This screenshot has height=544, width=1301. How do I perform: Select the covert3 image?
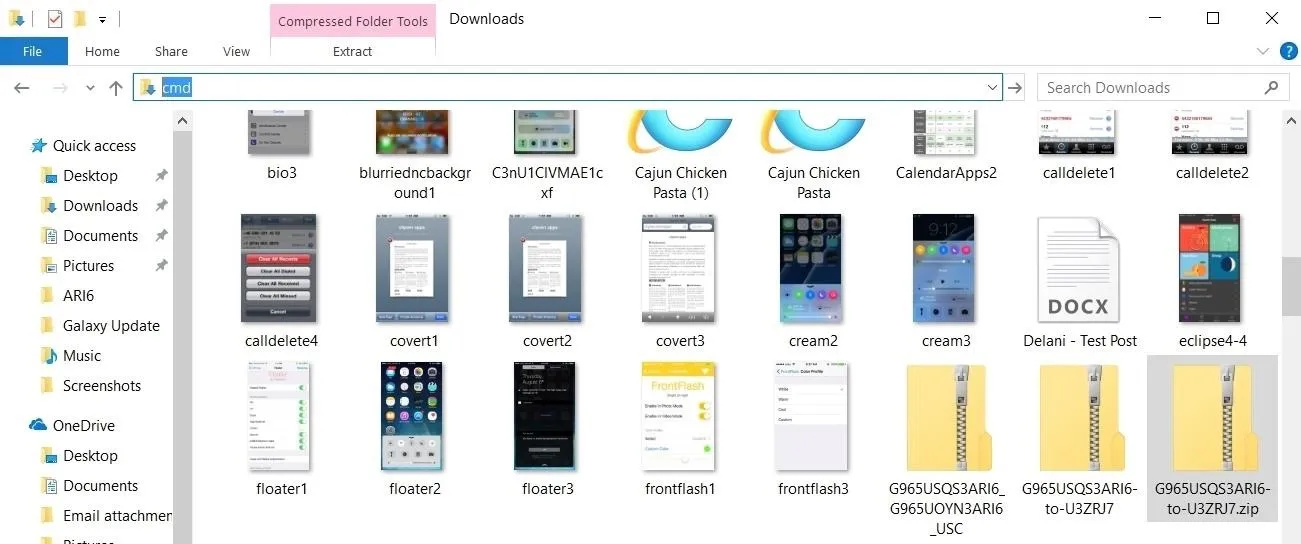[680, 282]
